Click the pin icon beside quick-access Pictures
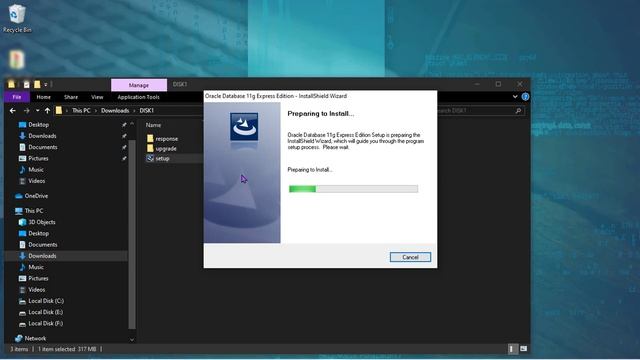The height and width of the screenshot is (360, 640). 124,158
